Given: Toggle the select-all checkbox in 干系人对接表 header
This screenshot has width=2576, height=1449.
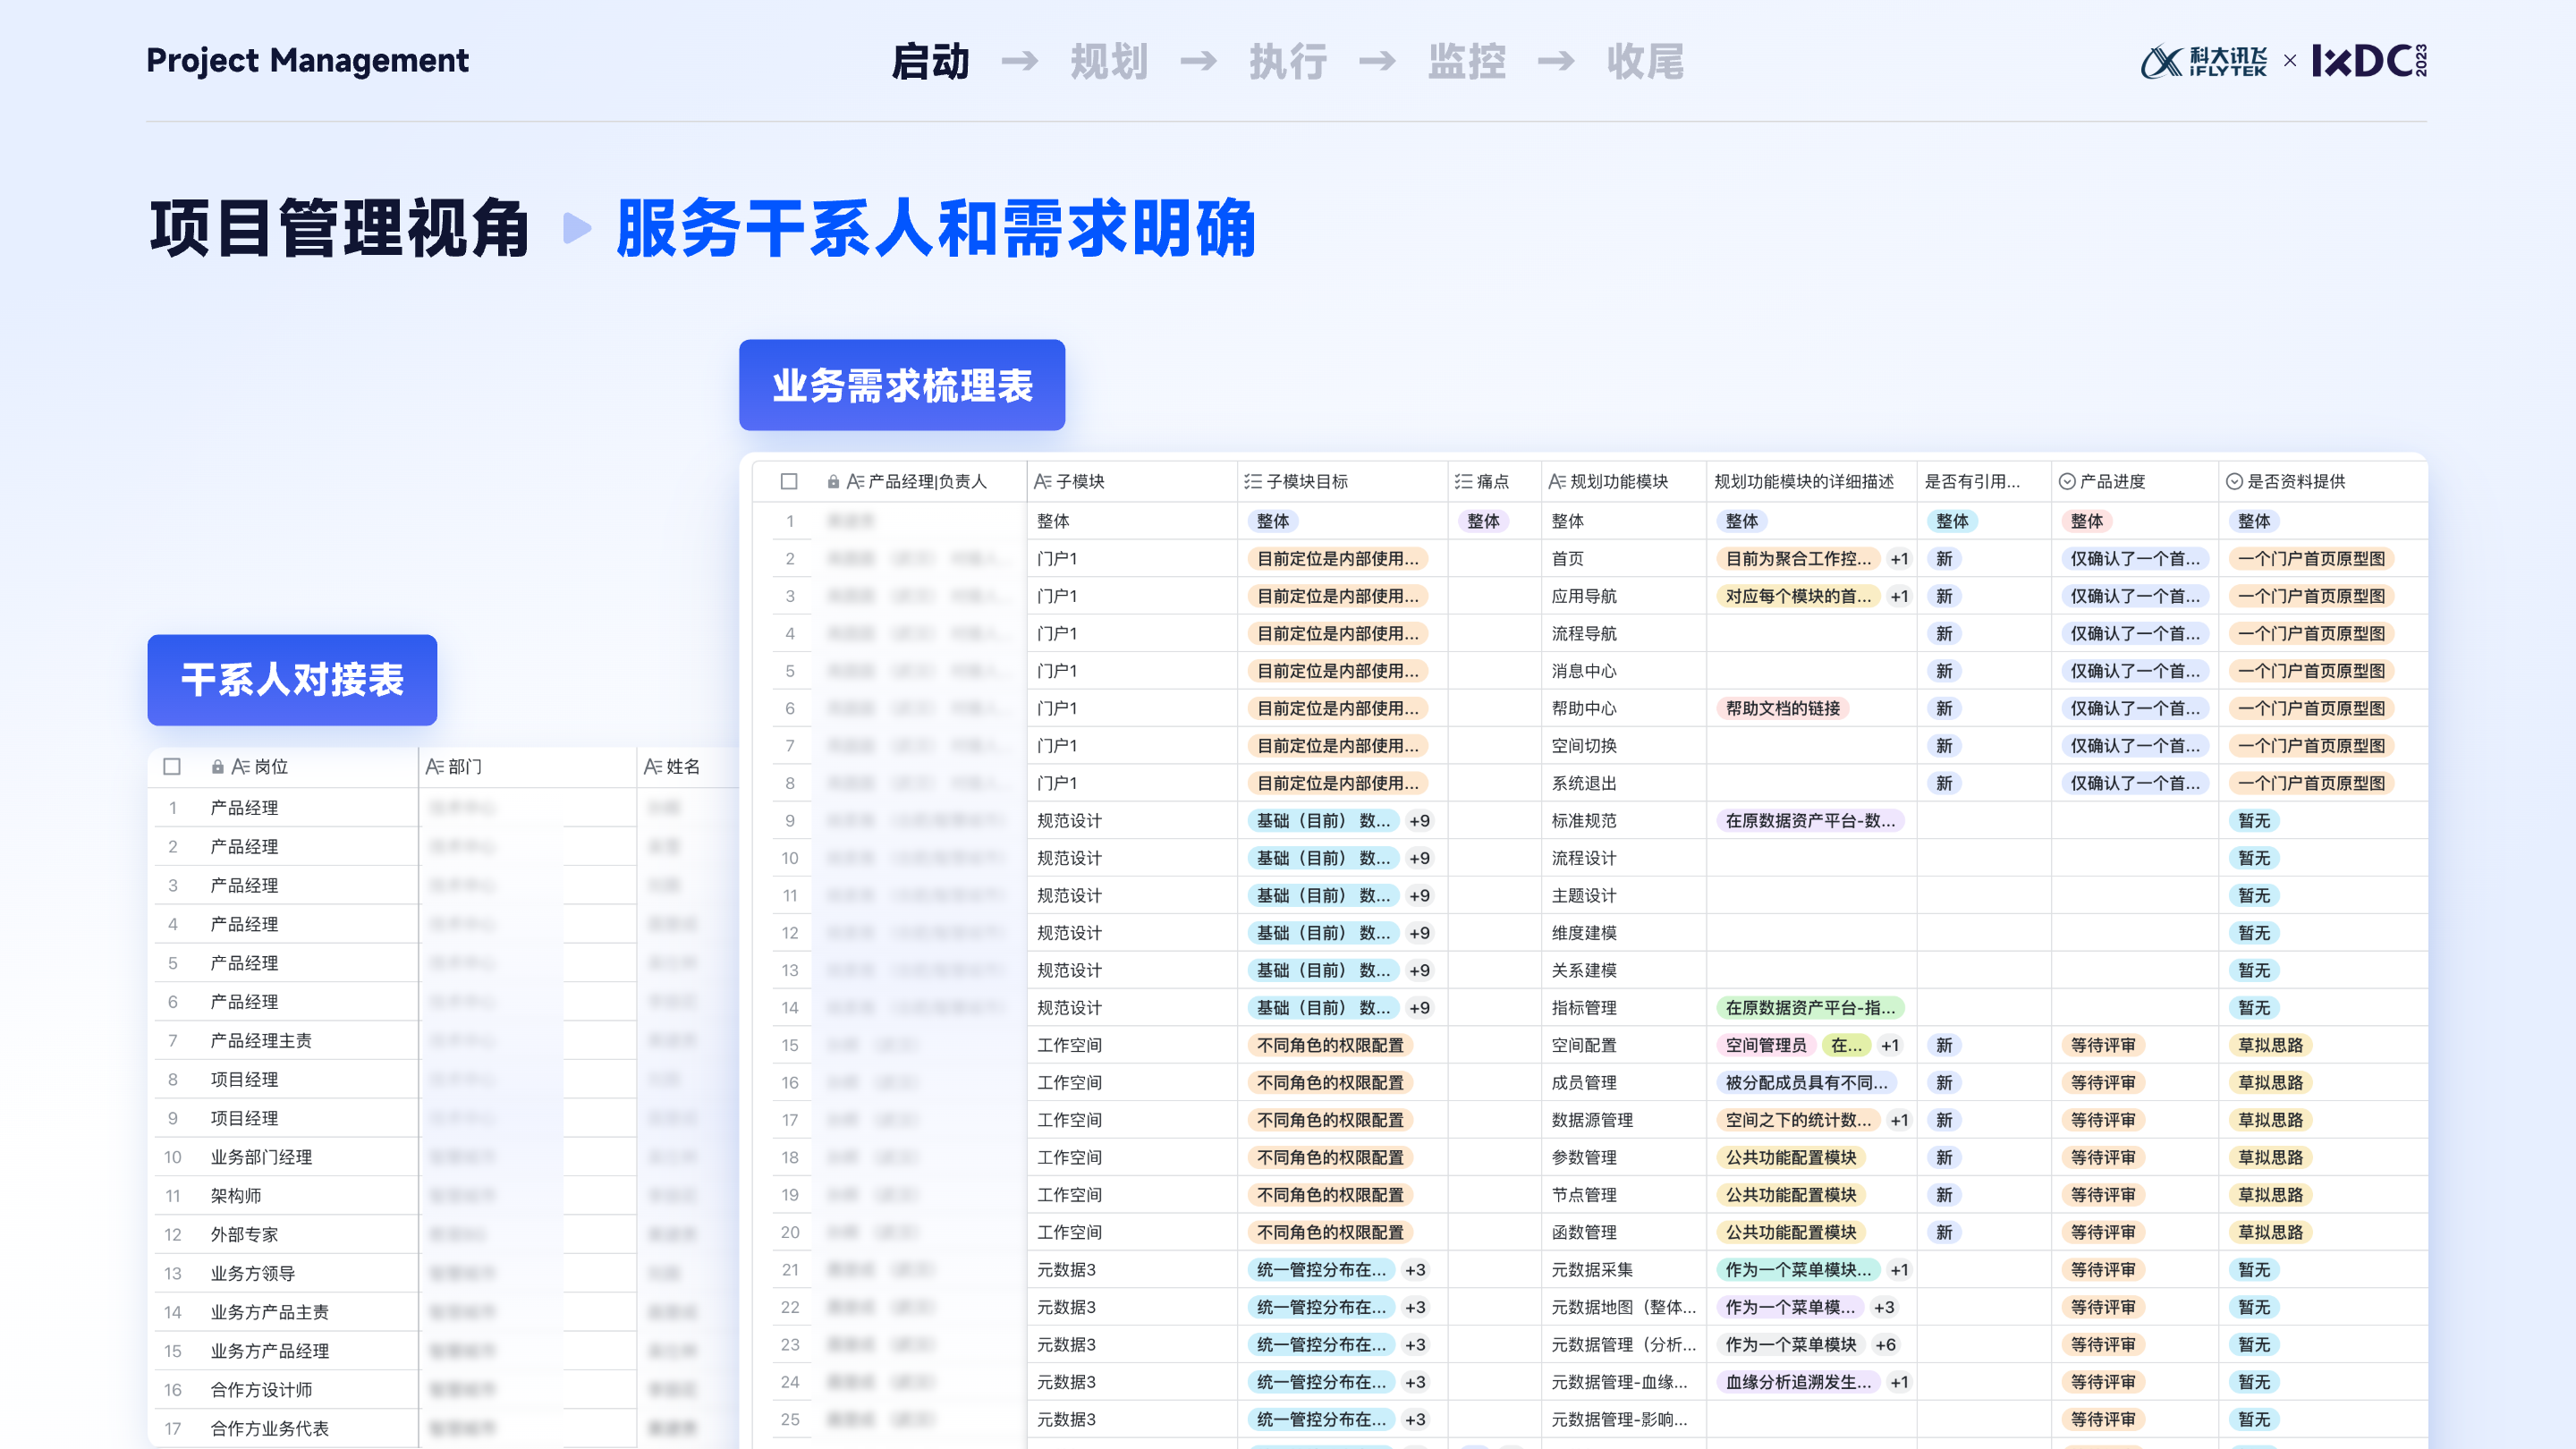Looking at the screenshot, I should point(172,767).
